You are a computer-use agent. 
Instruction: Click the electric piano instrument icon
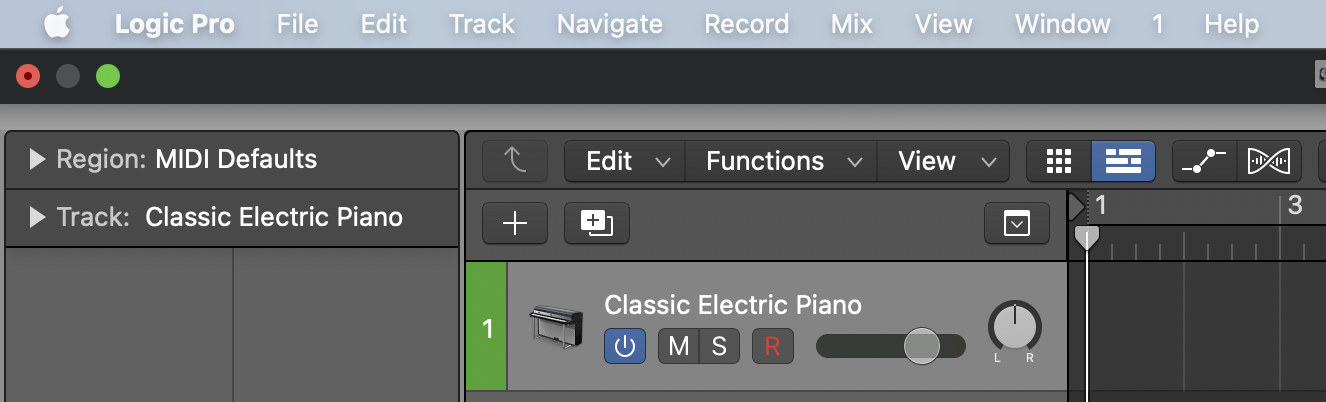(555, 327)
